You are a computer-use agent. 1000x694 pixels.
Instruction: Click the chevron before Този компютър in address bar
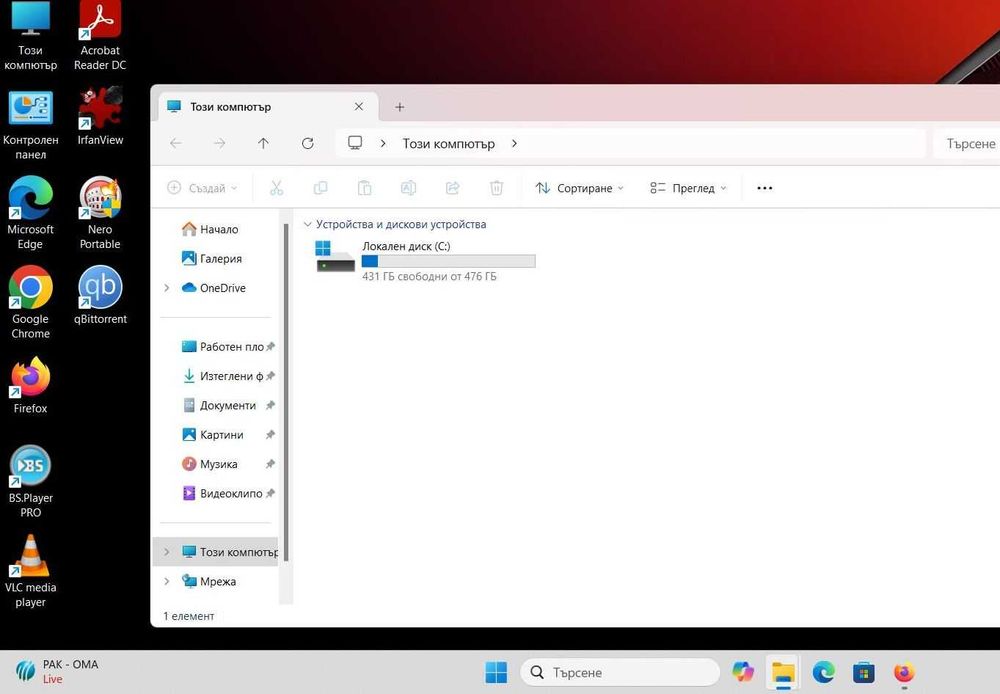383,144
